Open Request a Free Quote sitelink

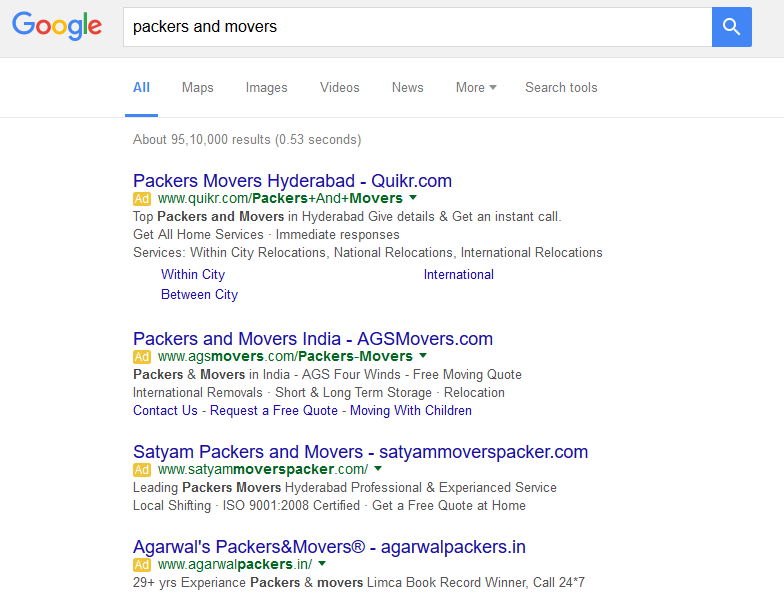coord(274,410)
